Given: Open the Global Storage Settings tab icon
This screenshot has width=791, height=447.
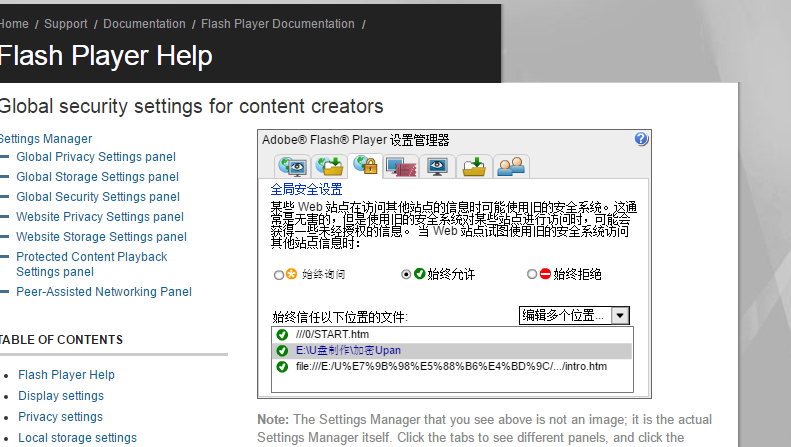Looking at the screenshot, I should (329, 166).
